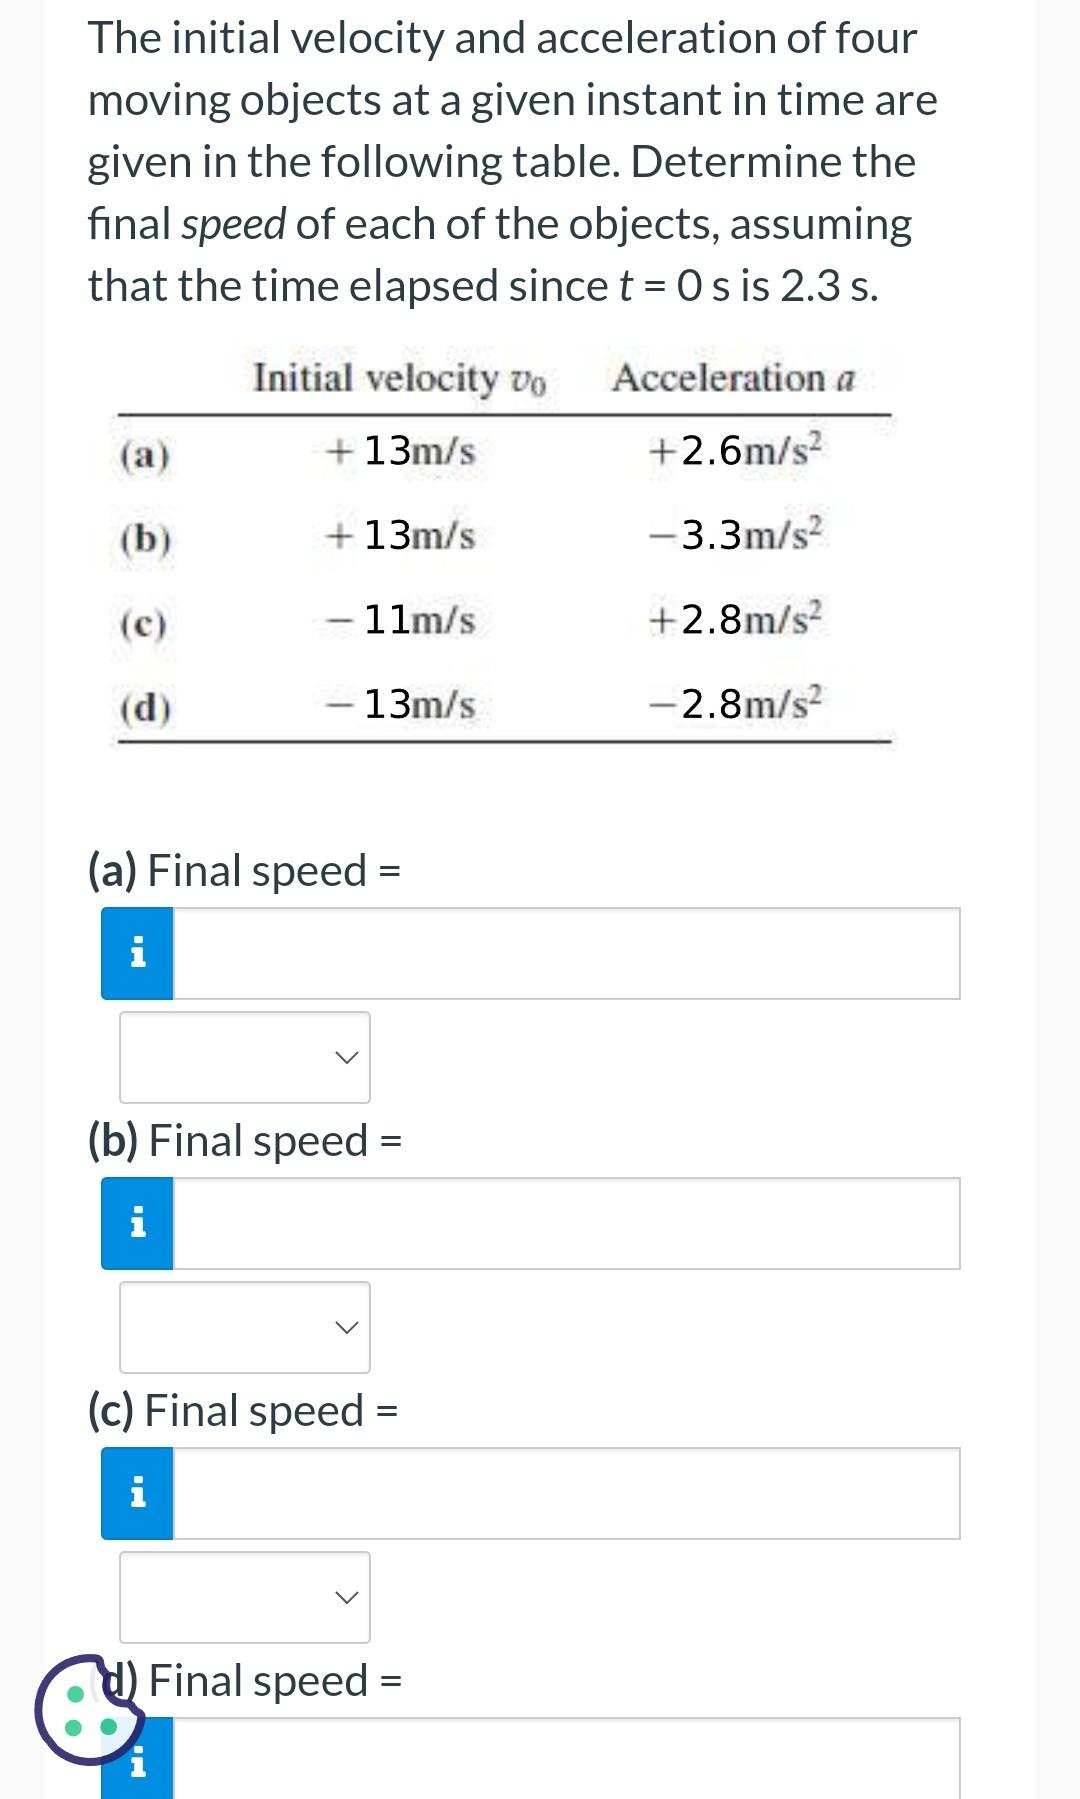Image resolution: width=1080 pixels, height=1799 pixels.
Task: Click the row for object (b) in the table
Action: pos(500,537)
